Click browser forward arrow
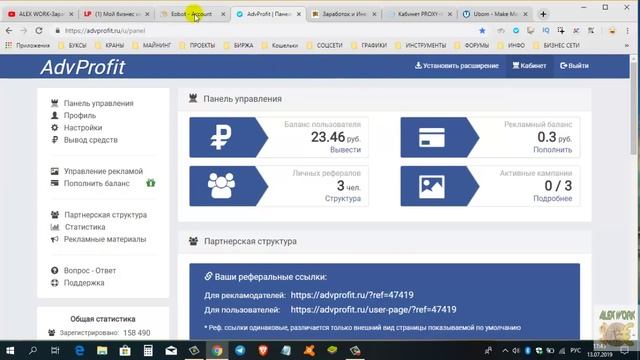 click(23, 31)
